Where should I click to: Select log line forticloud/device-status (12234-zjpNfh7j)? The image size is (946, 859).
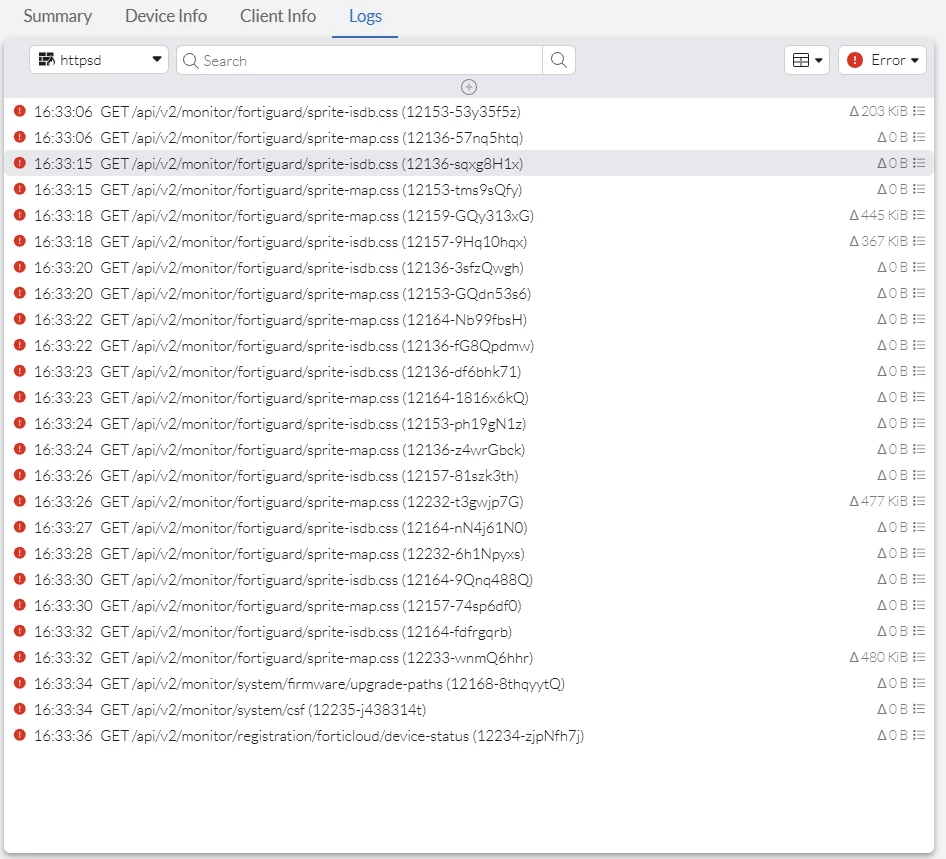pos(469,735)
